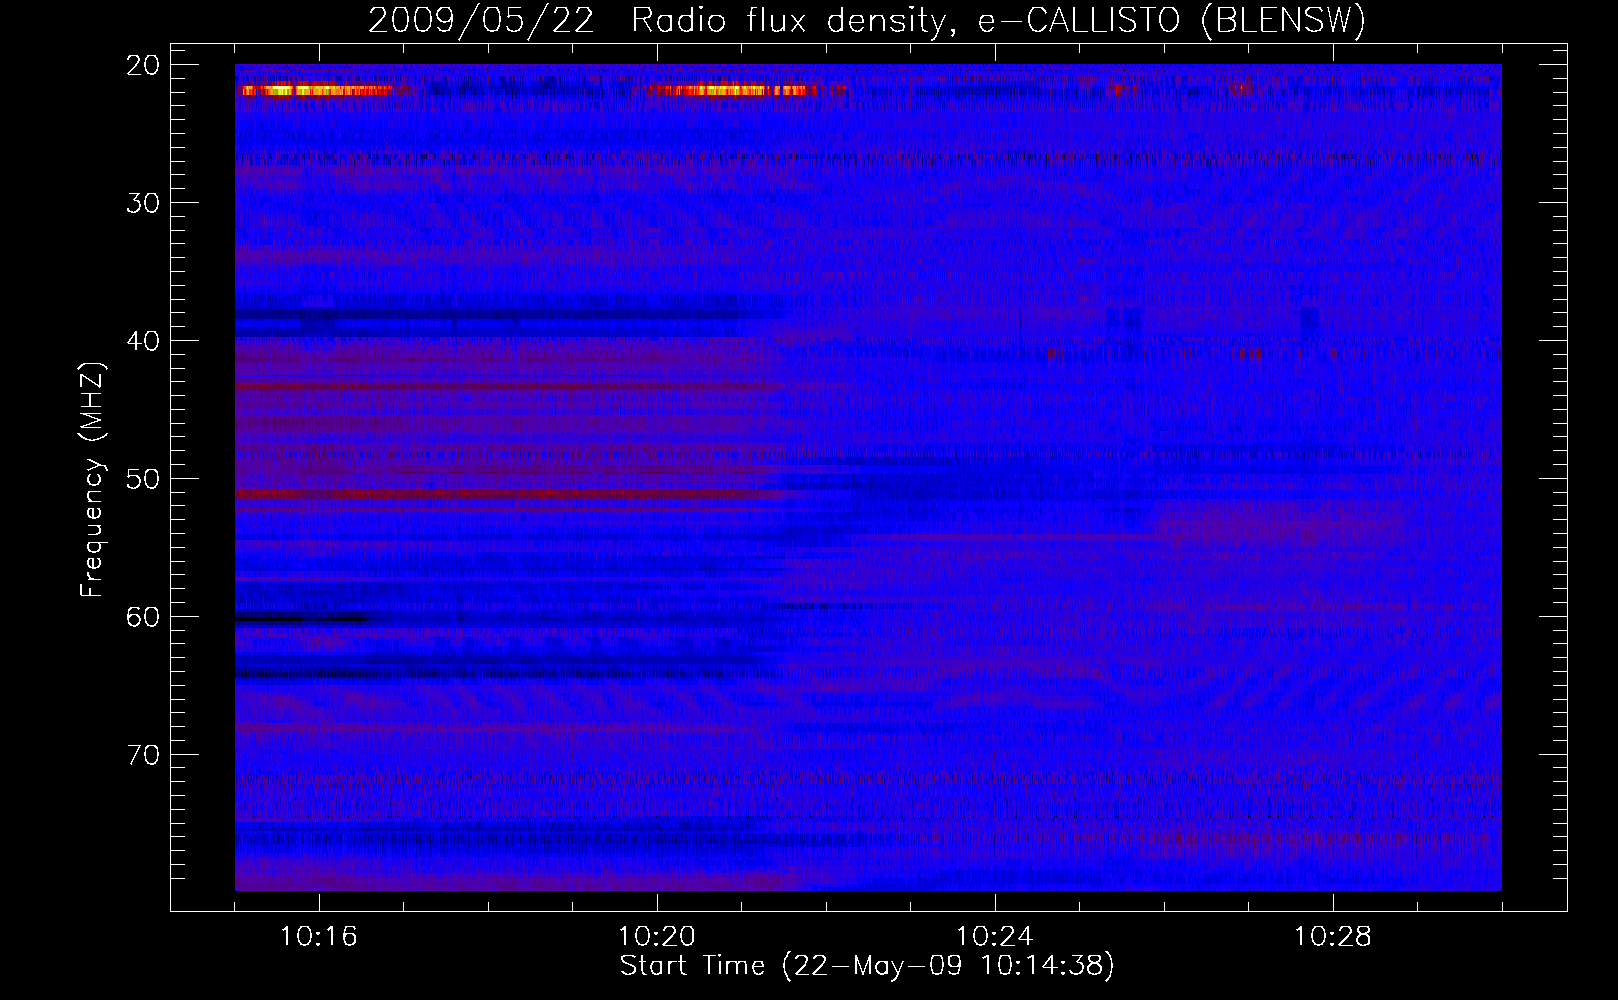The width and height of the screenshot is (1618, 1000).
Task: Click the '10:24' time tick label
Action: point(995,937)
